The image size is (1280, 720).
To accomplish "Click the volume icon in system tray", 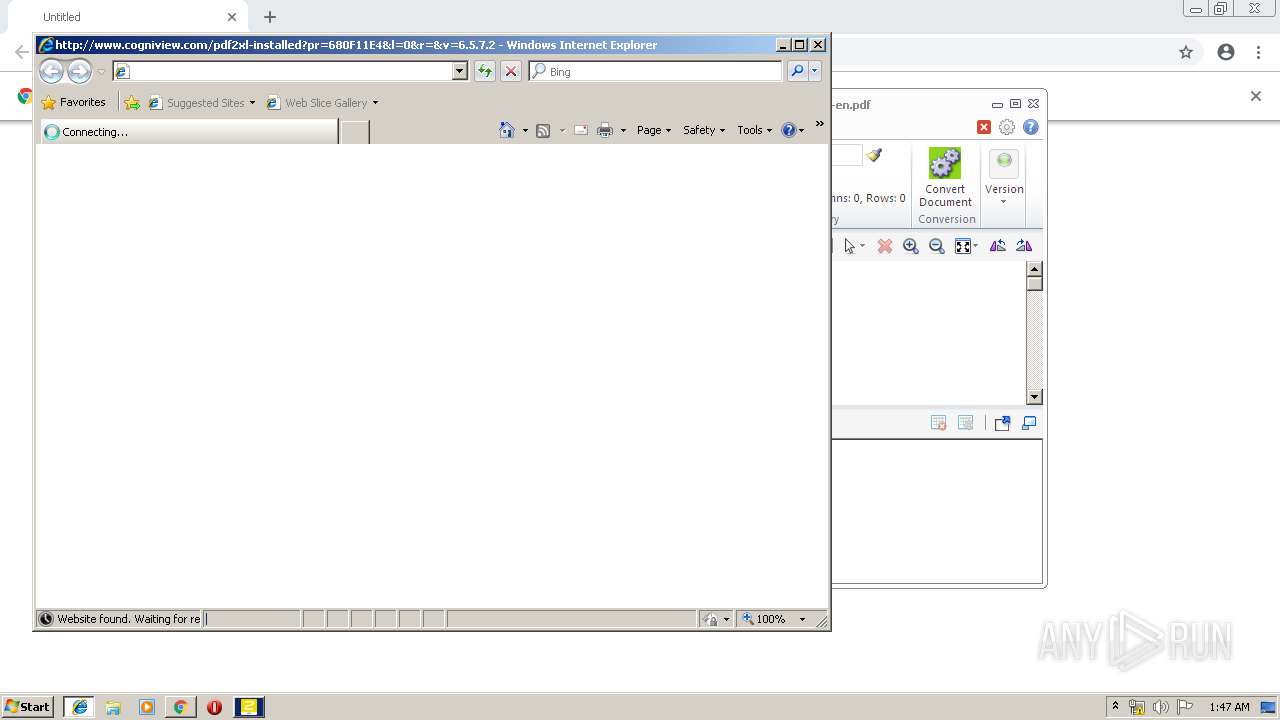I will pyautogui.click(x=1160, y=707).
